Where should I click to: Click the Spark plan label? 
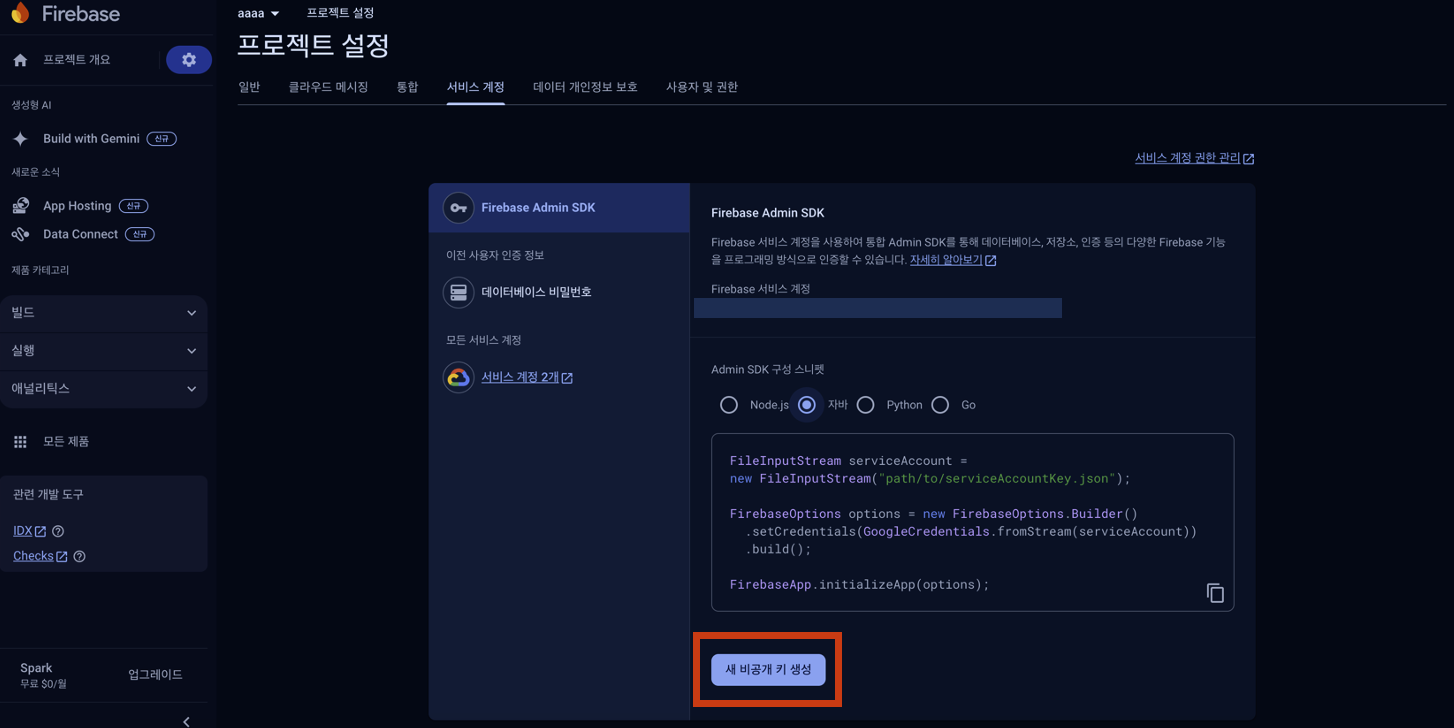36,668
